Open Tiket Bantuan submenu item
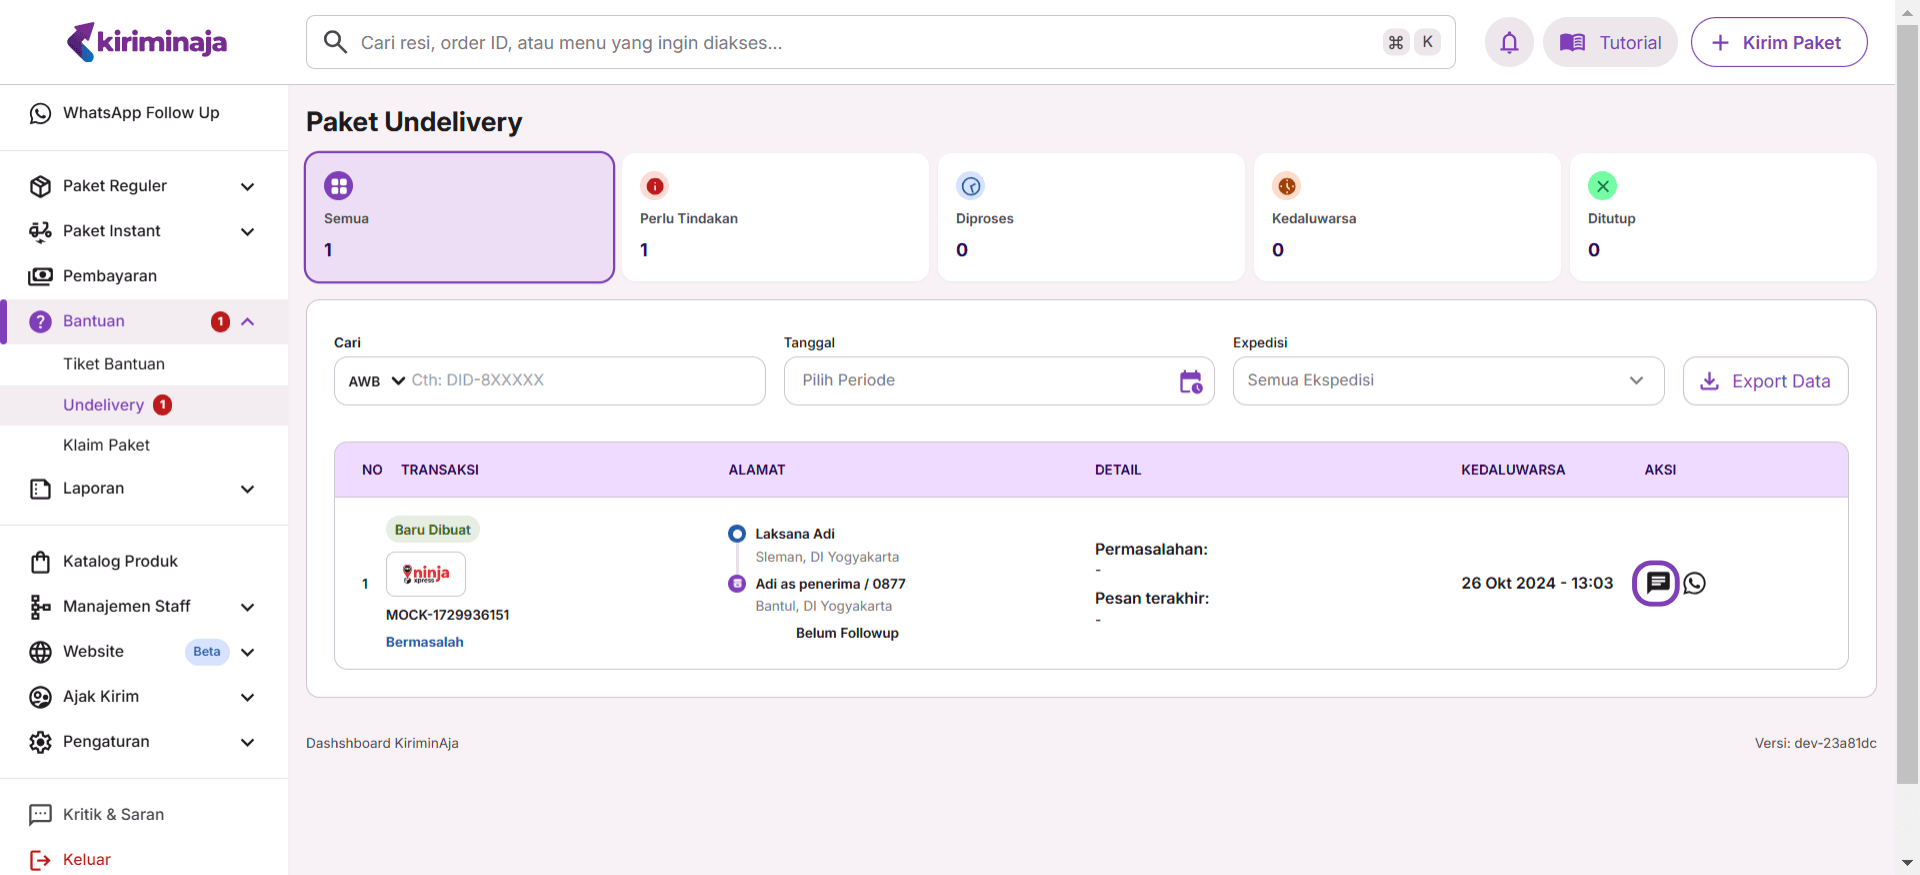 [114, 364]
